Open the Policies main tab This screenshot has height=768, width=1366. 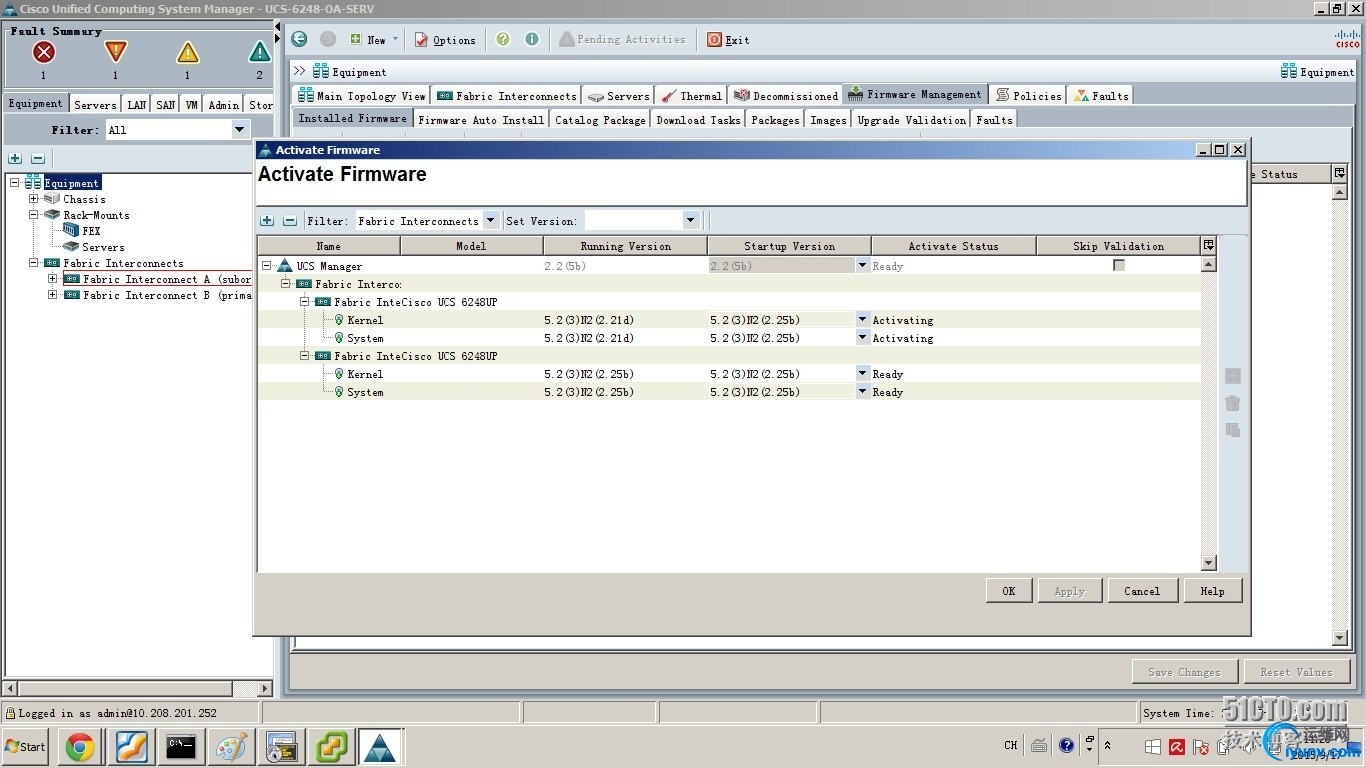click(1028, 95)
